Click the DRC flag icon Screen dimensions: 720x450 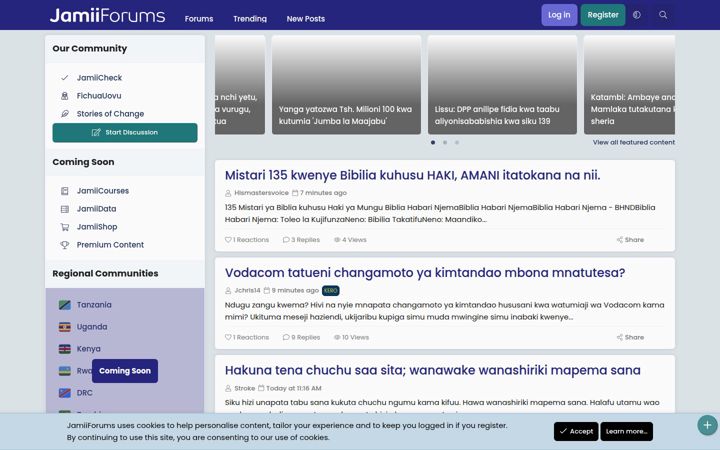tap(65, 393)
